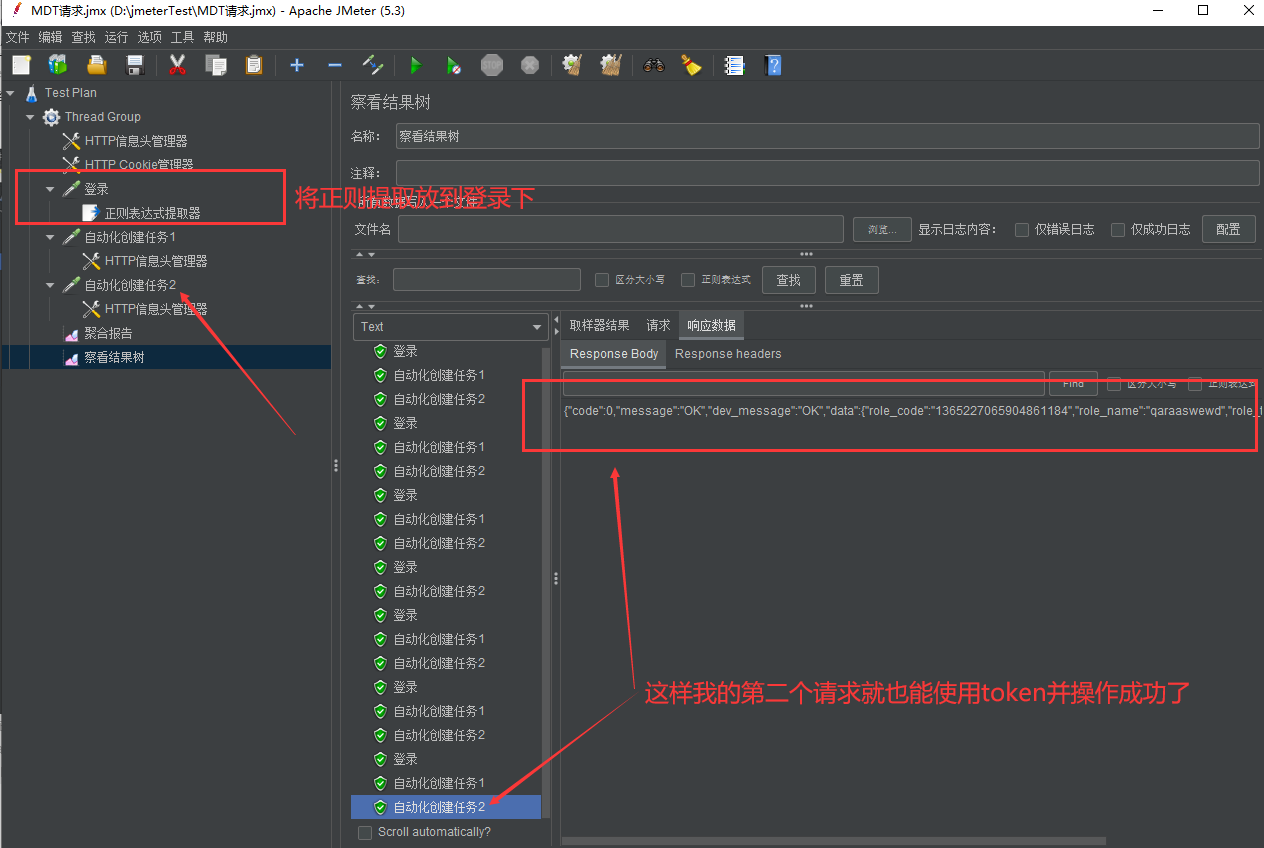Image resolution: width=1264 pixels, height=848 pixels.
Task: Collapse the 登录 sampler node
Action: tap(50, 189)
